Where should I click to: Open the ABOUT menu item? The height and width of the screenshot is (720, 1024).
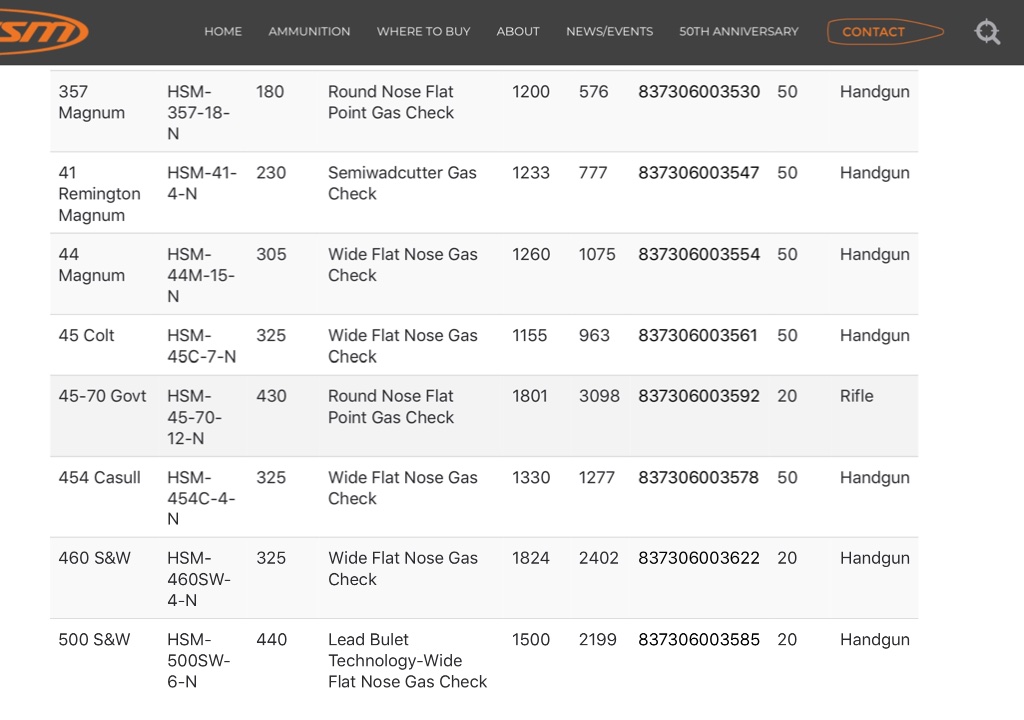518,31
